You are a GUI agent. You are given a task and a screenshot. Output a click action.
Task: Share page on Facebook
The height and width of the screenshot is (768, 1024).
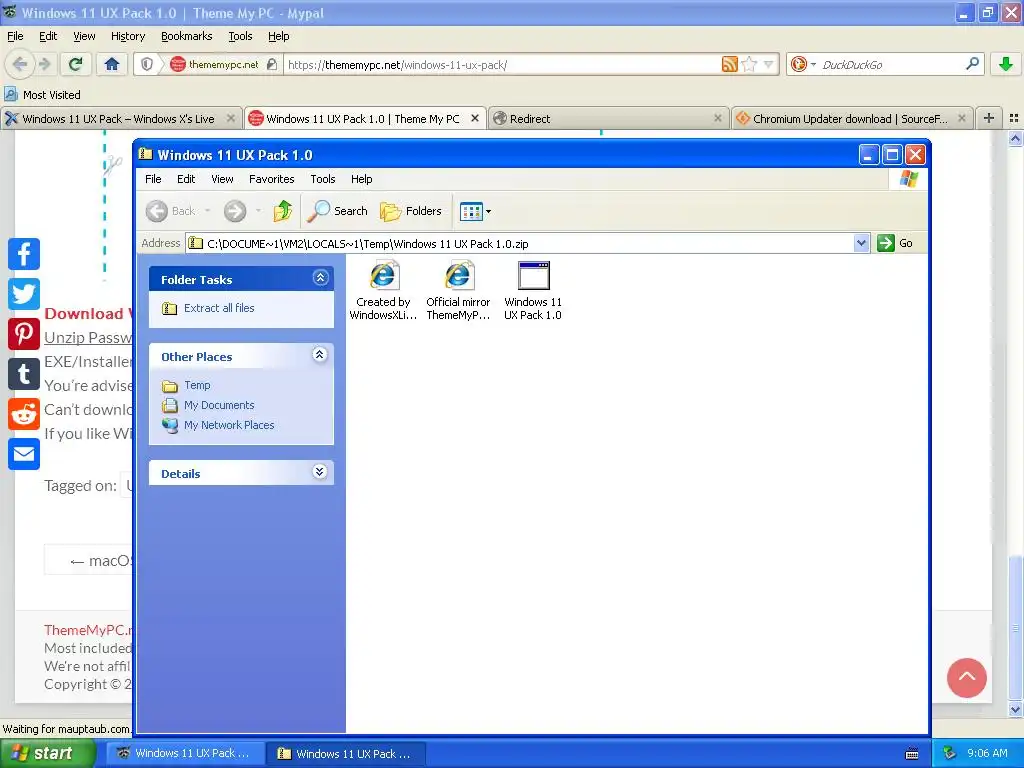[x=24, y=254]
